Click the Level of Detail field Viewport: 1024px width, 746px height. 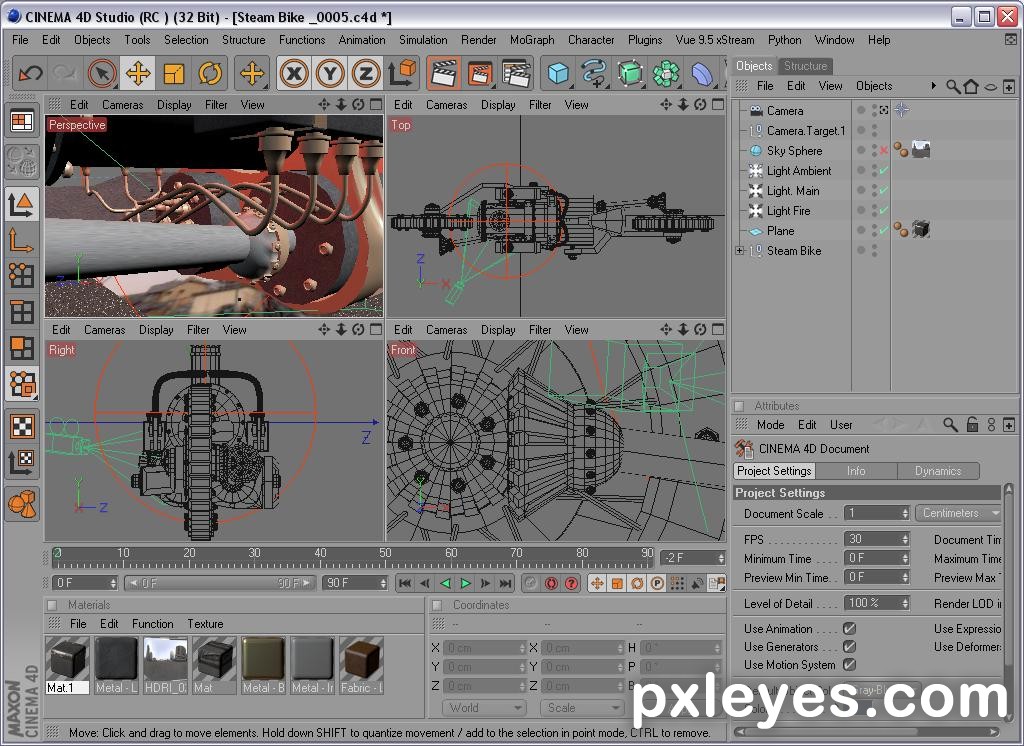point(876,604)
